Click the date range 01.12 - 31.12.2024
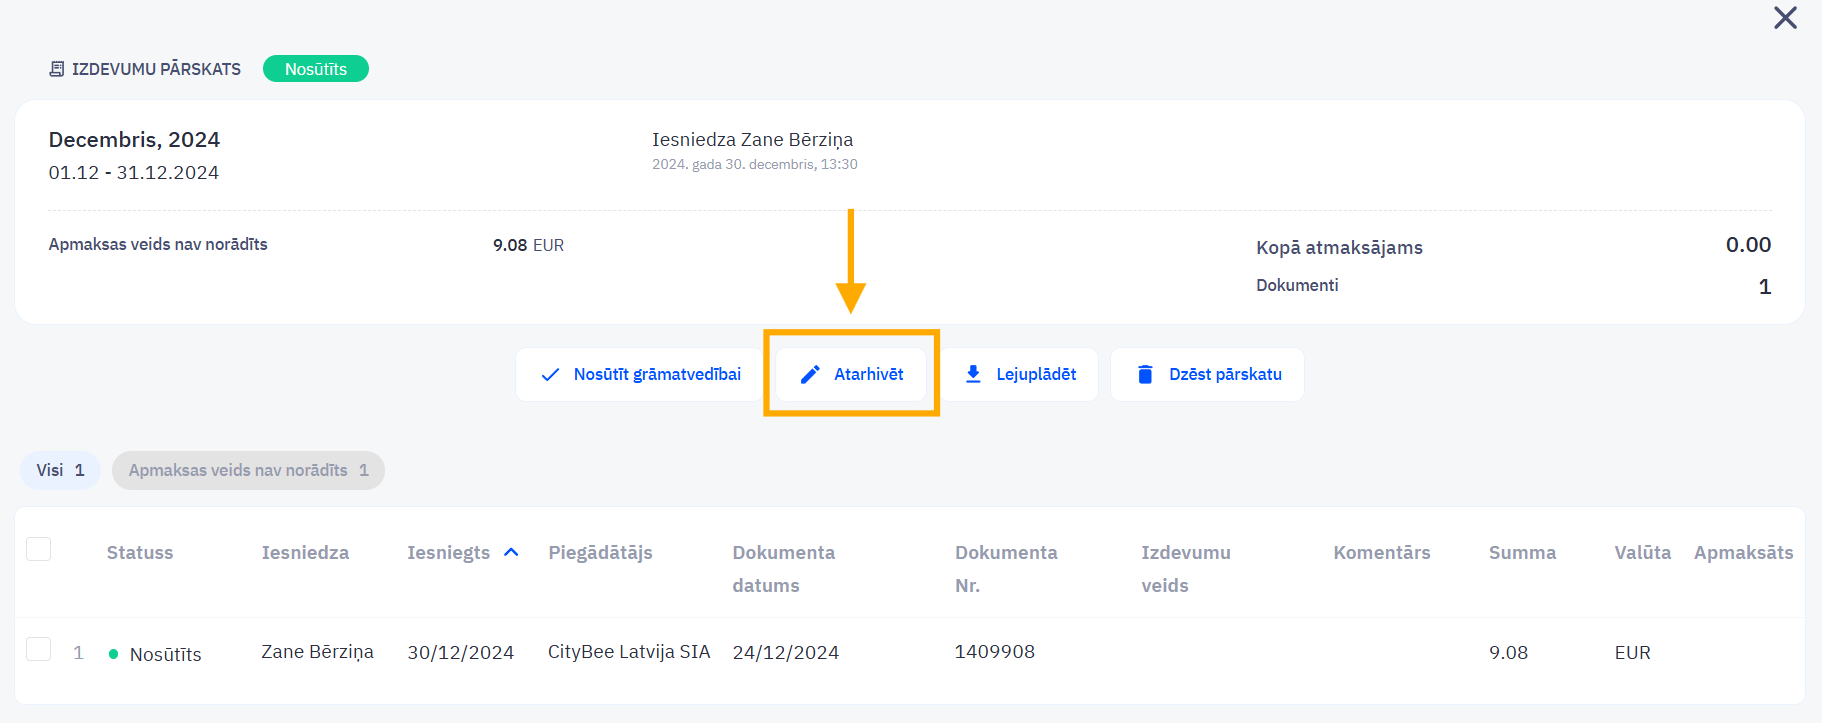The width and height of the screenshot is (1822, 723). [x=133, y=173]
